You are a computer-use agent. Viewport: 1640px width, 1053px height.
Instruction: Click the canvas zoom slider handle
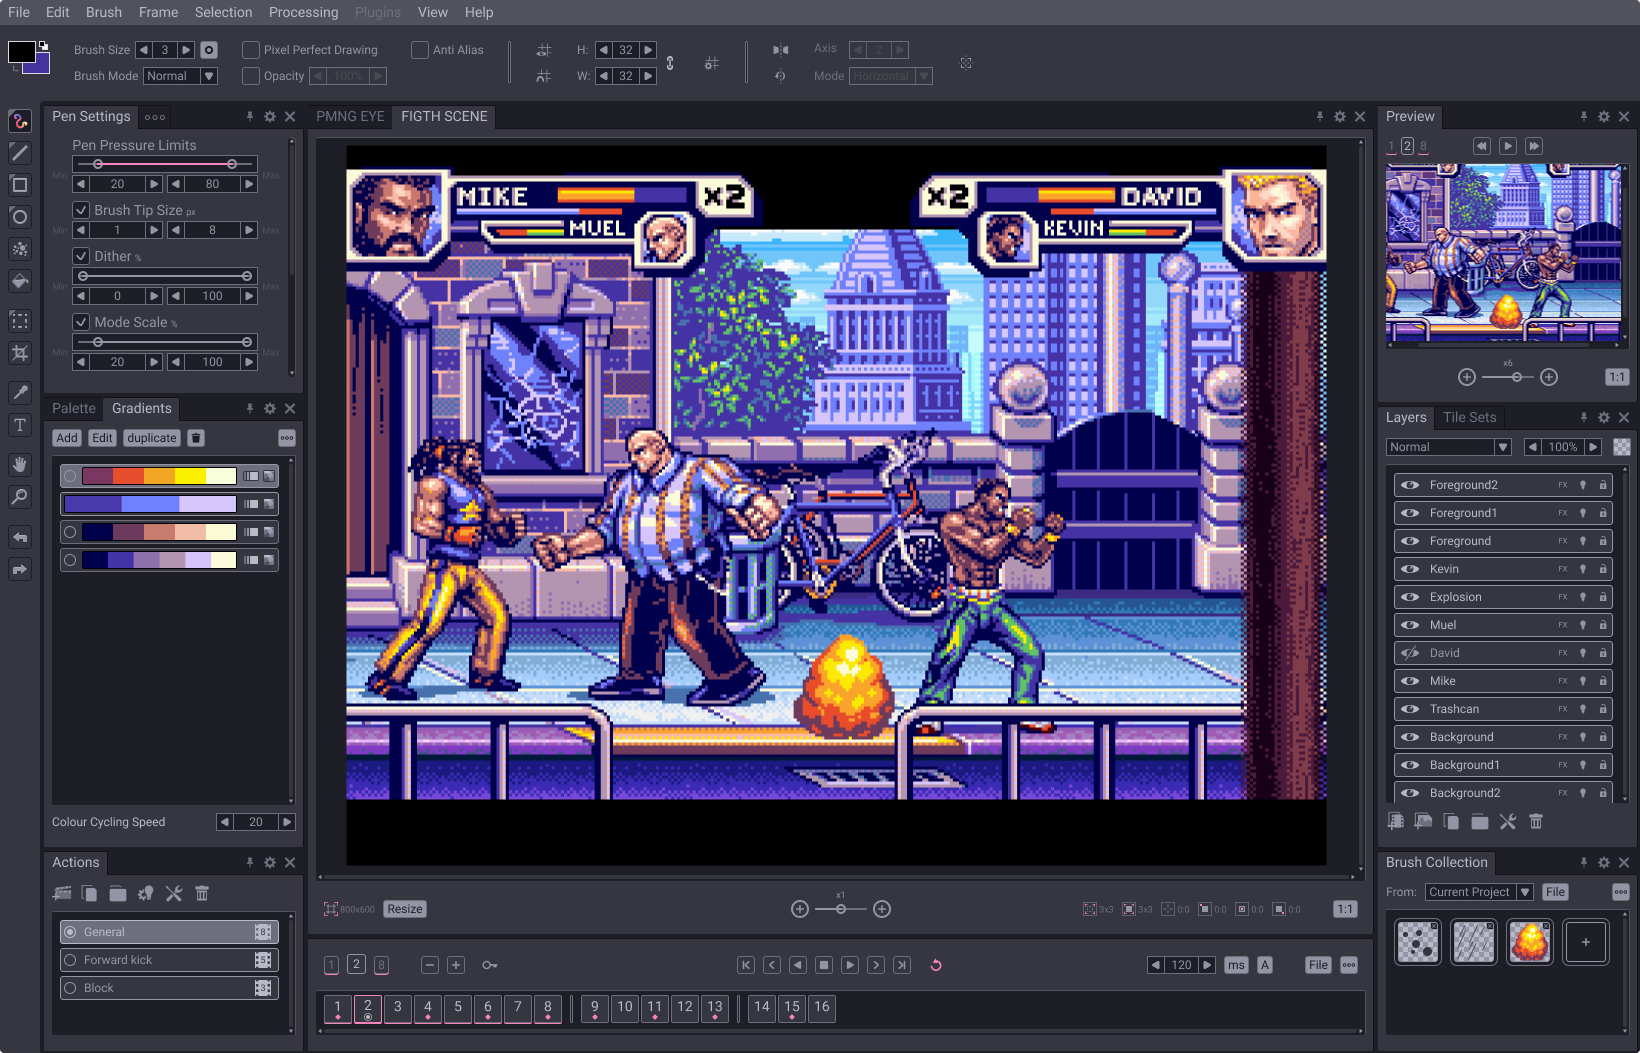[x=841, y=909]
